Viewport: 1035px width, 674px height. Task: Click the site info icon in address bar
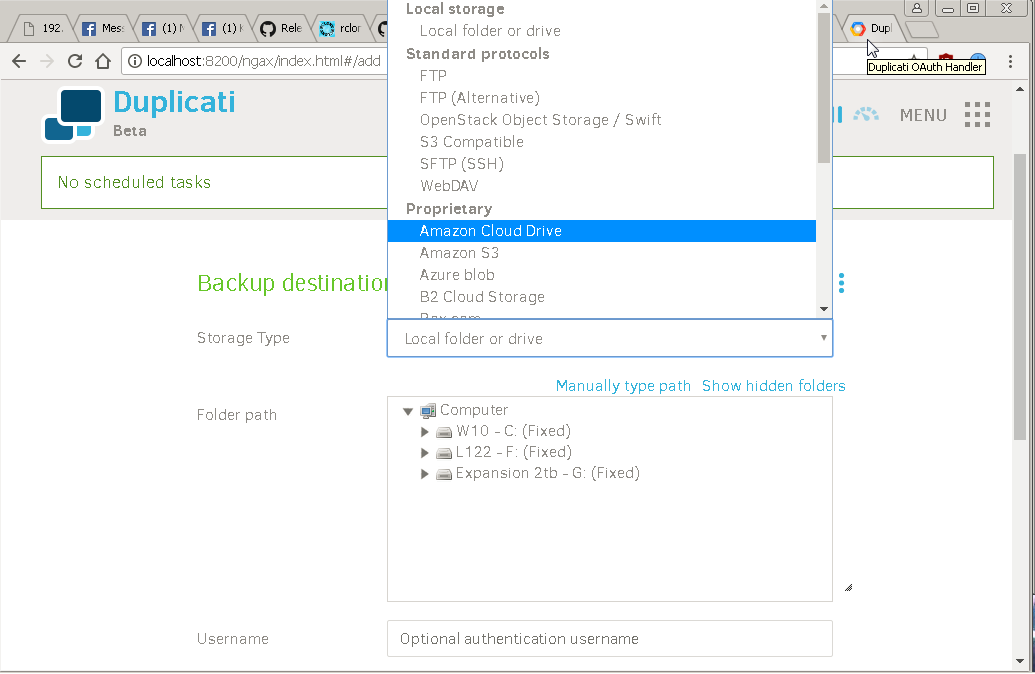pyautogui.click(x=135, y=61)
